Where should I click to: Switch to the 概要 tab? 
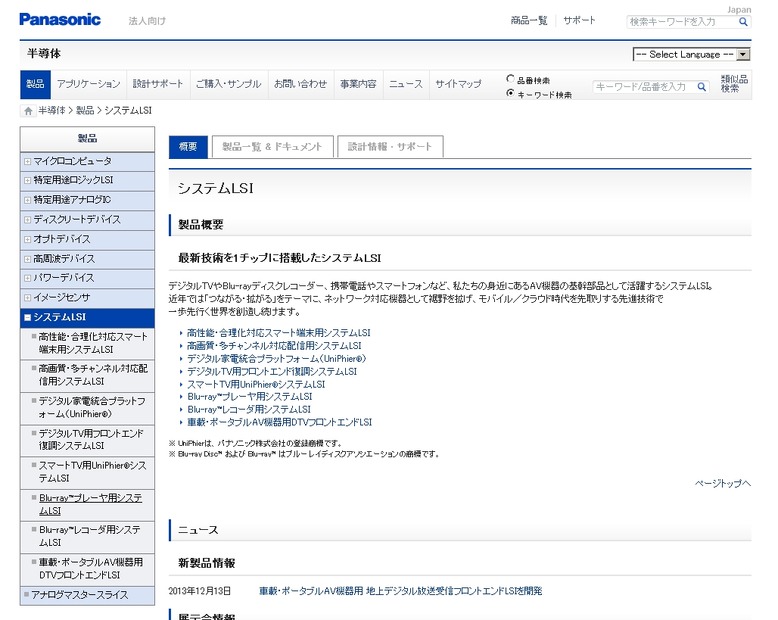tap(188, 147)
